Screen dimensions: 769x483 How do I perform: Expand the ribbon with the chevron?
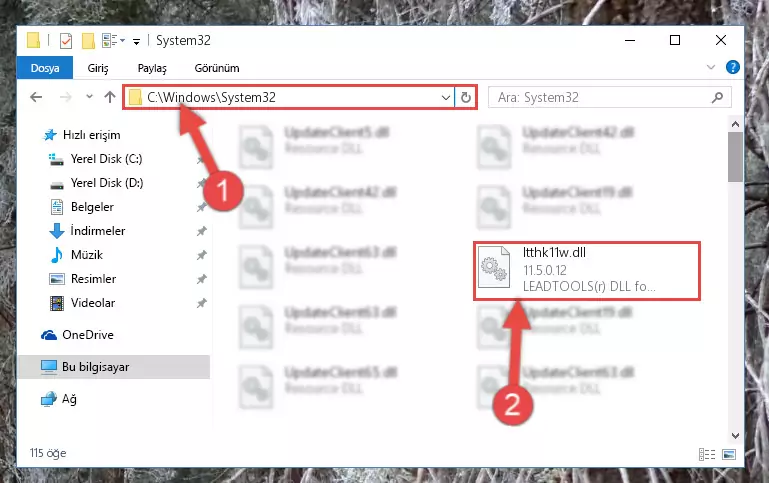coord(711,67)
